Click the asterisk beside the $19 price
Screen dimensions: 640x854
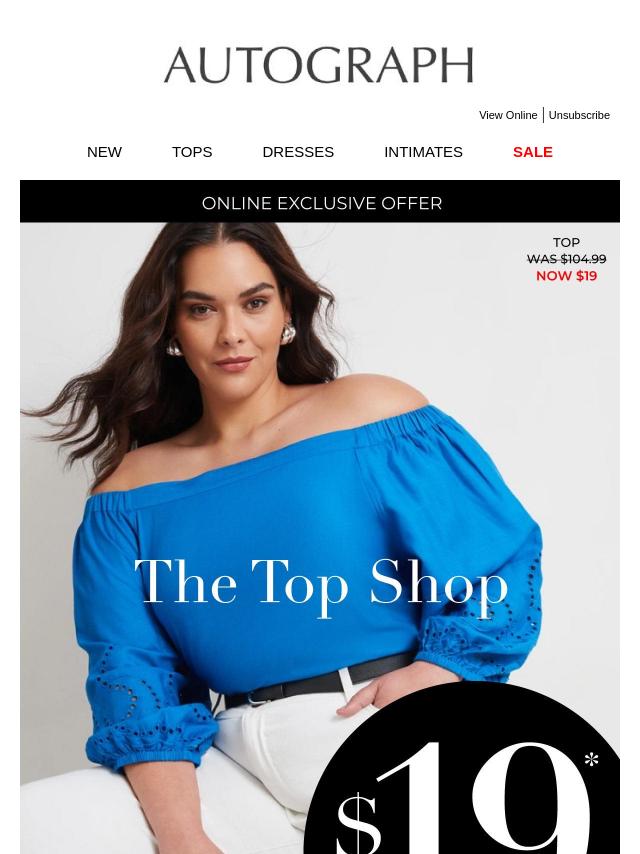click(x=591, y=760)
